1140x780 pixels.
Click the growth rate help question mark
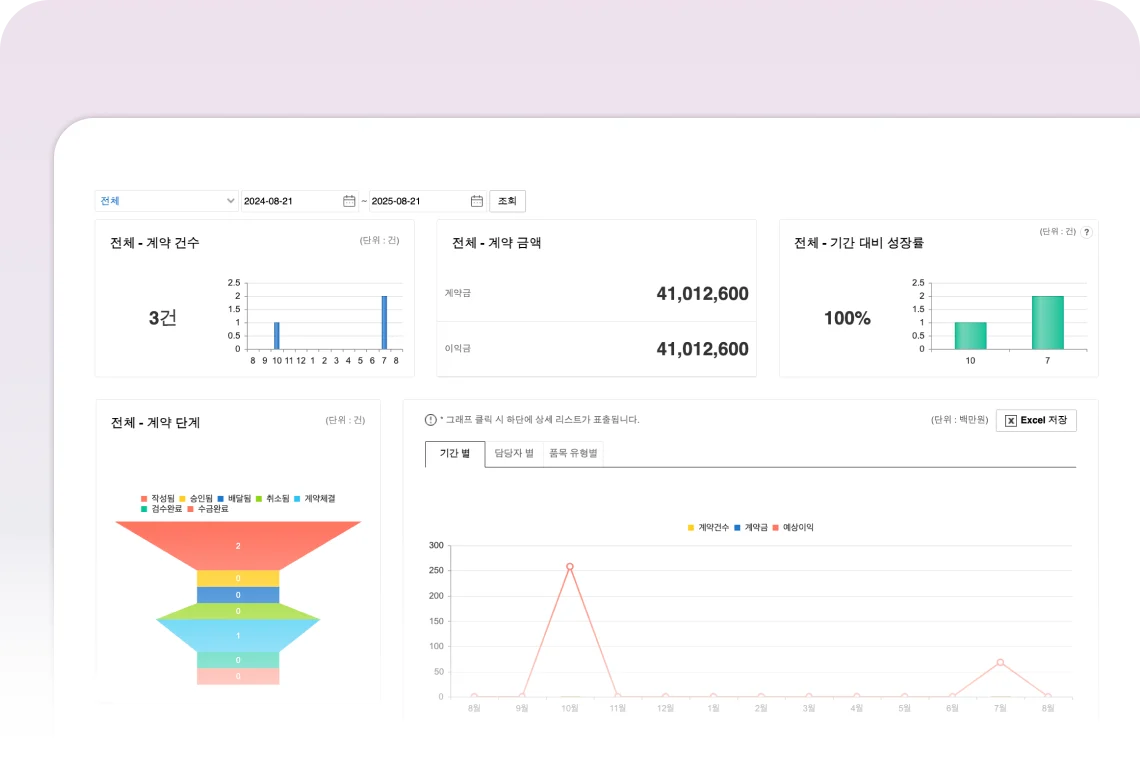(1087, 232)
